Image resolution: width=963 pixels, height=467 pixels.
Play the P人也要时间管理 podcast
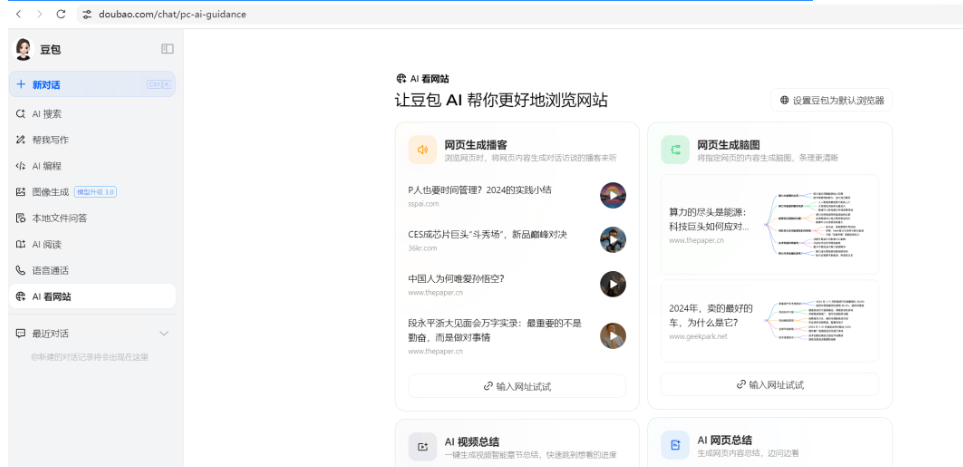pos(613,195)
